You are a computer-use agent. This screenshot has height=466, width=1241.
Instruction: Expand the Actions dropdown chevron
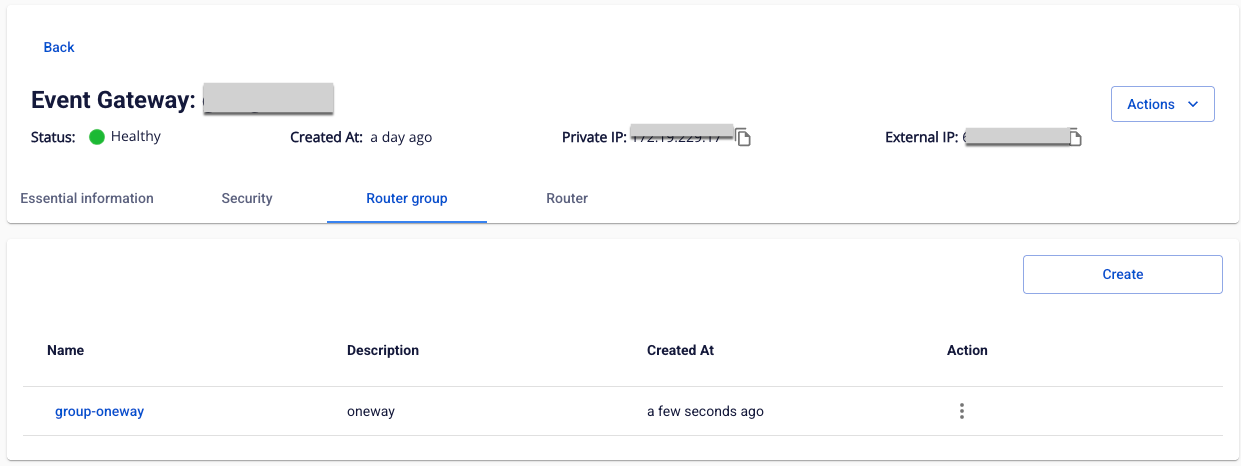pyautogui.click(x=1192, y=104)
